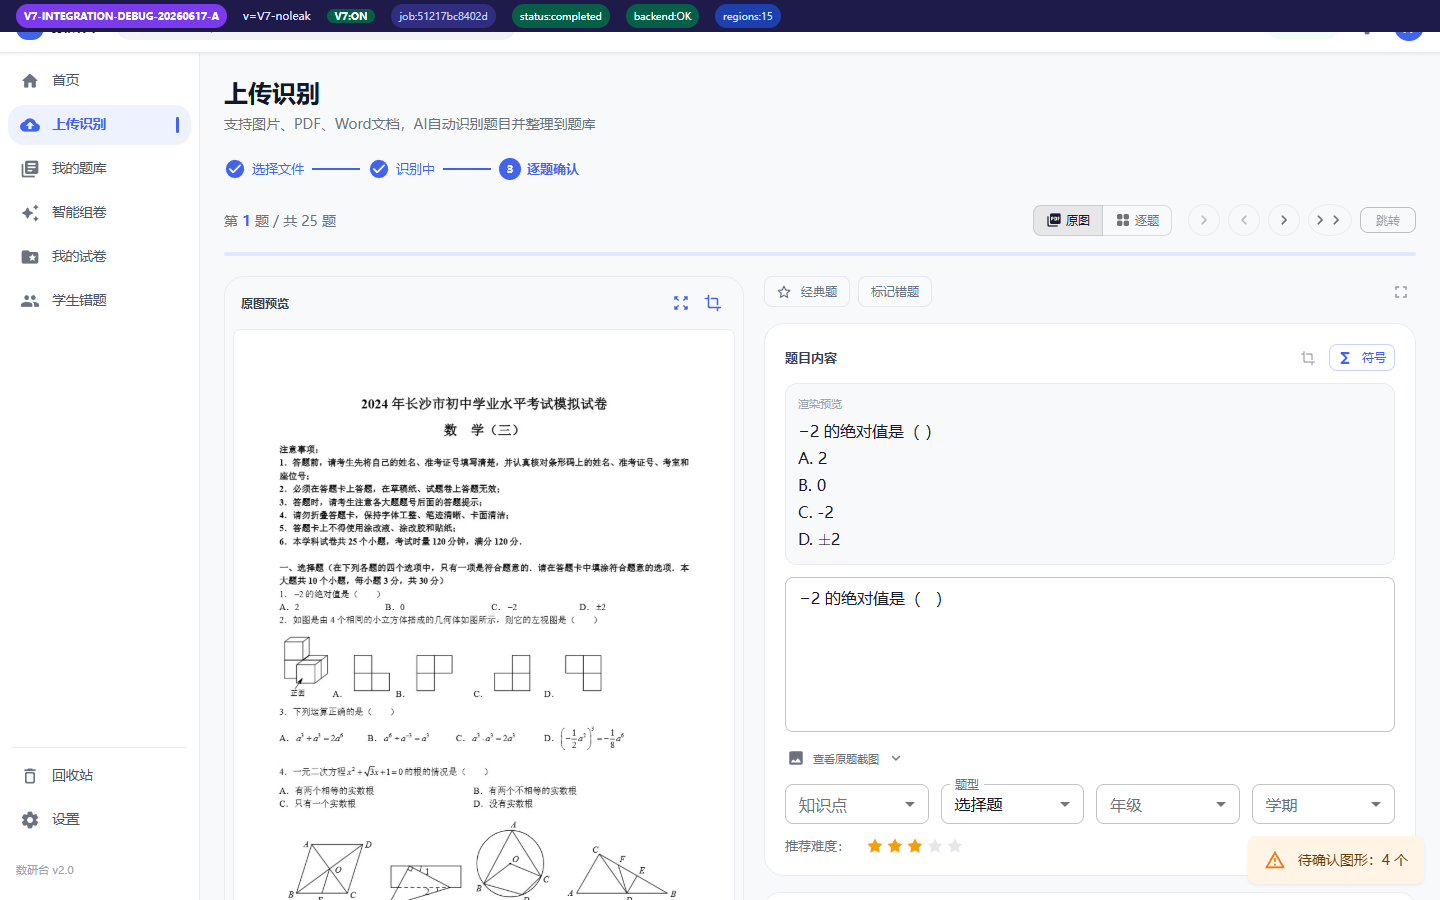
Task: Click the 逐题确认 step
Action: coord(540,169)
